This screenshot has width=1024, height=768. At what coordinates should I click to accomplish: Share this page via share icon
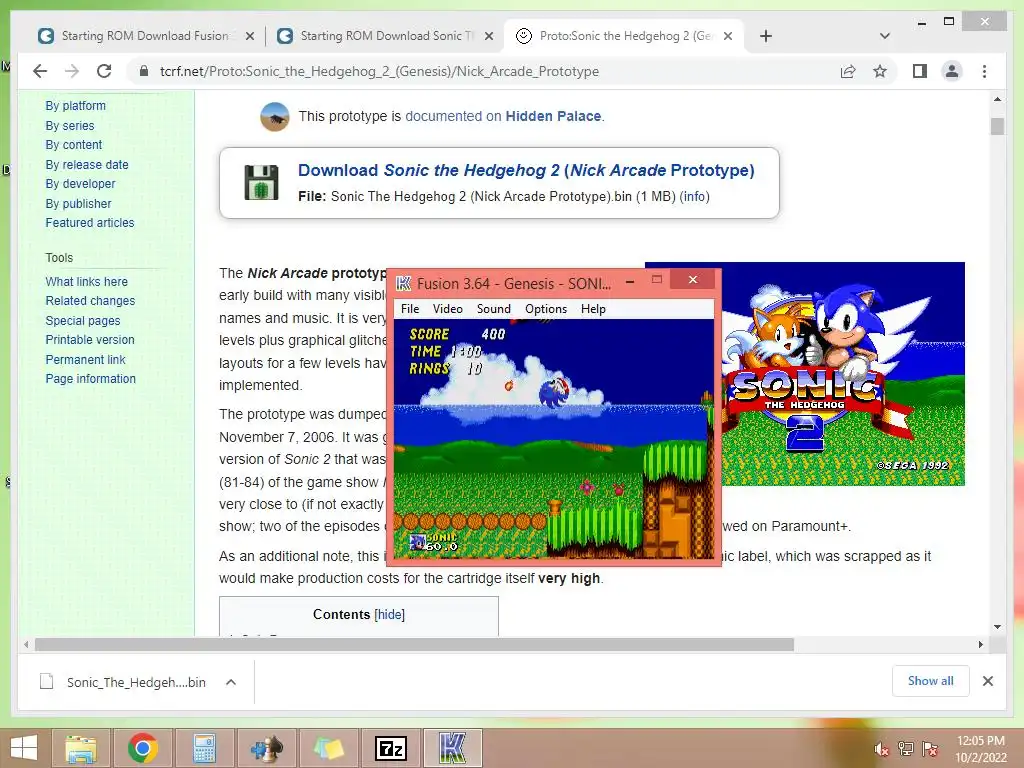click(x=848, y=71)
